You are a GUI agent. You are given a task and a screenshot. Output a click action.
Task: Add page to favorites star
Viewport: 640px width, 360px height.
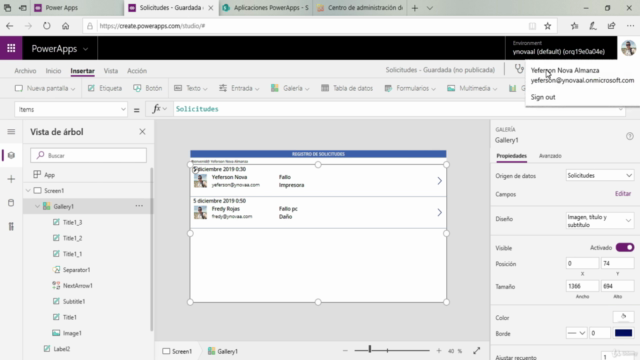(548, 26)
